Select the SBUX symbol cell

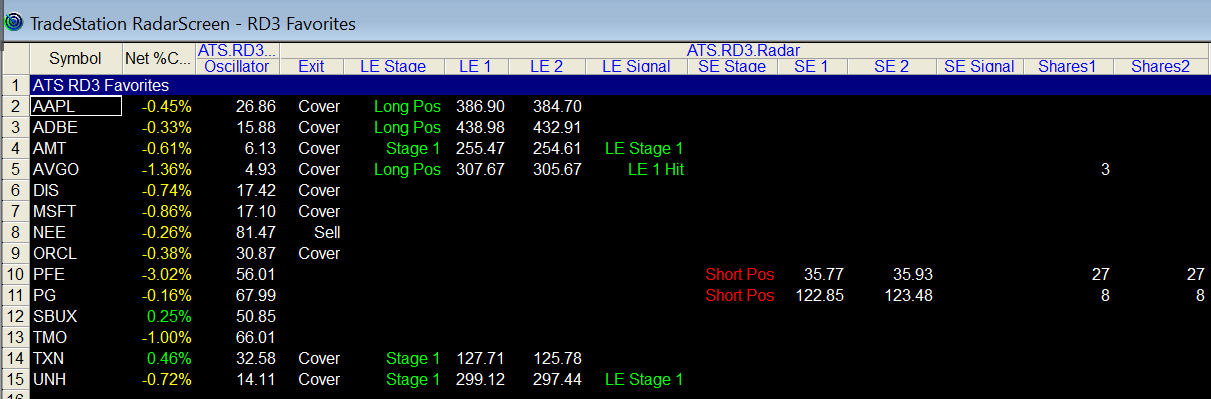[x=76, y=316]
